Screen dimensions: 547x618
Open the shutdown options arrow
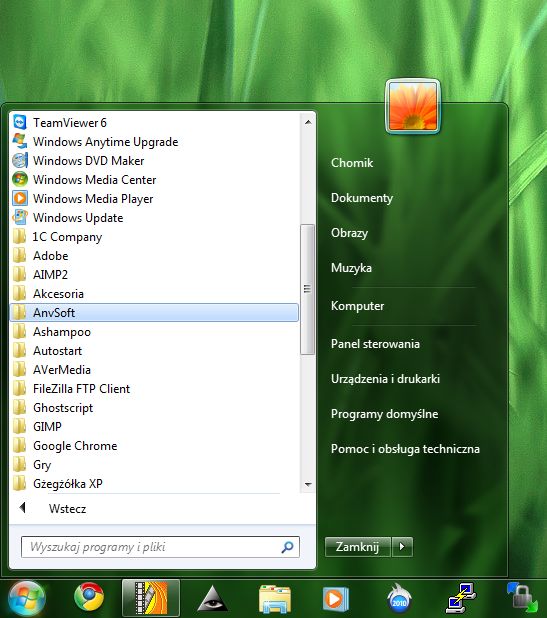coord(402,547)
